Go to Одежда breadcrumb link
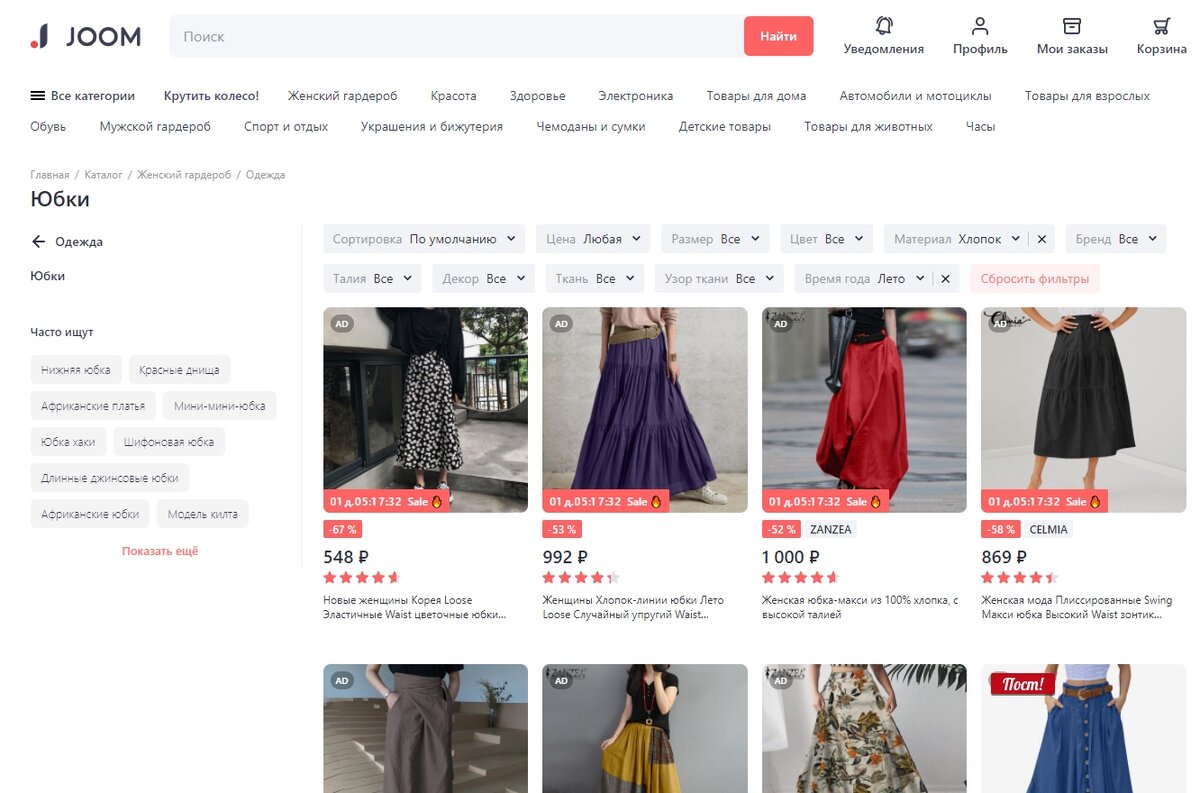The width and height of the screenshot is (1200, 793). point(265,174)
